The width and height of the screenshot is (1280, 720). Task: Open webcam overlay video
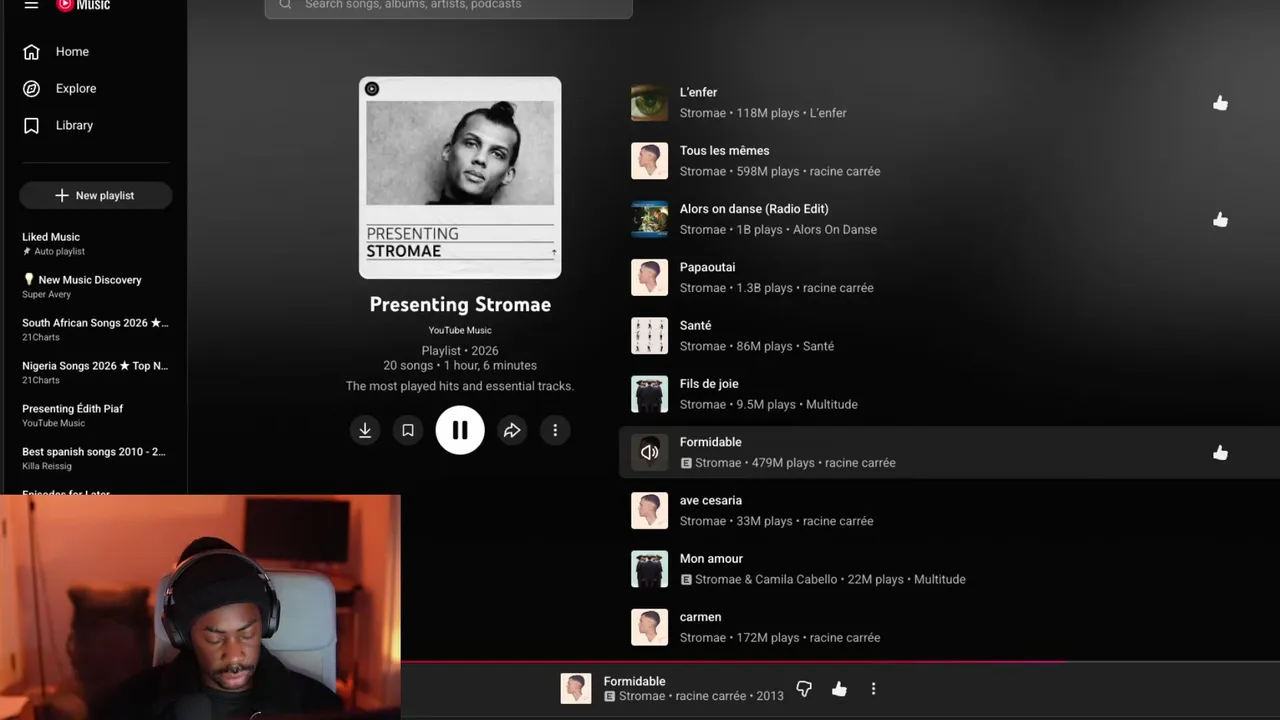(x=200, y=607)
